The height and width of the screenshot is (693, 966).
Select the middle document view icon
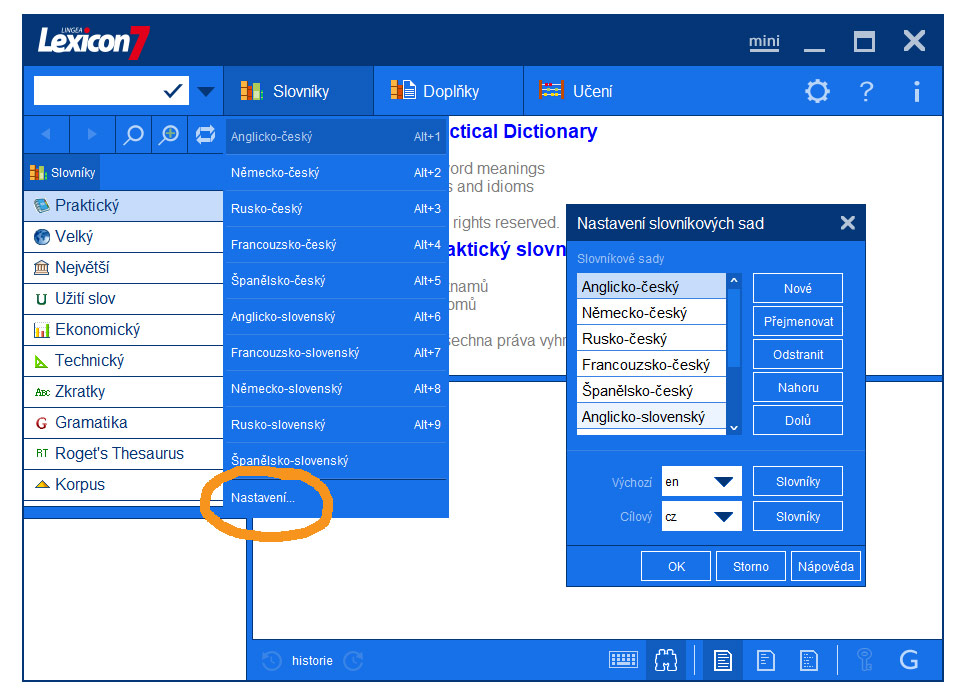point(765,660)
